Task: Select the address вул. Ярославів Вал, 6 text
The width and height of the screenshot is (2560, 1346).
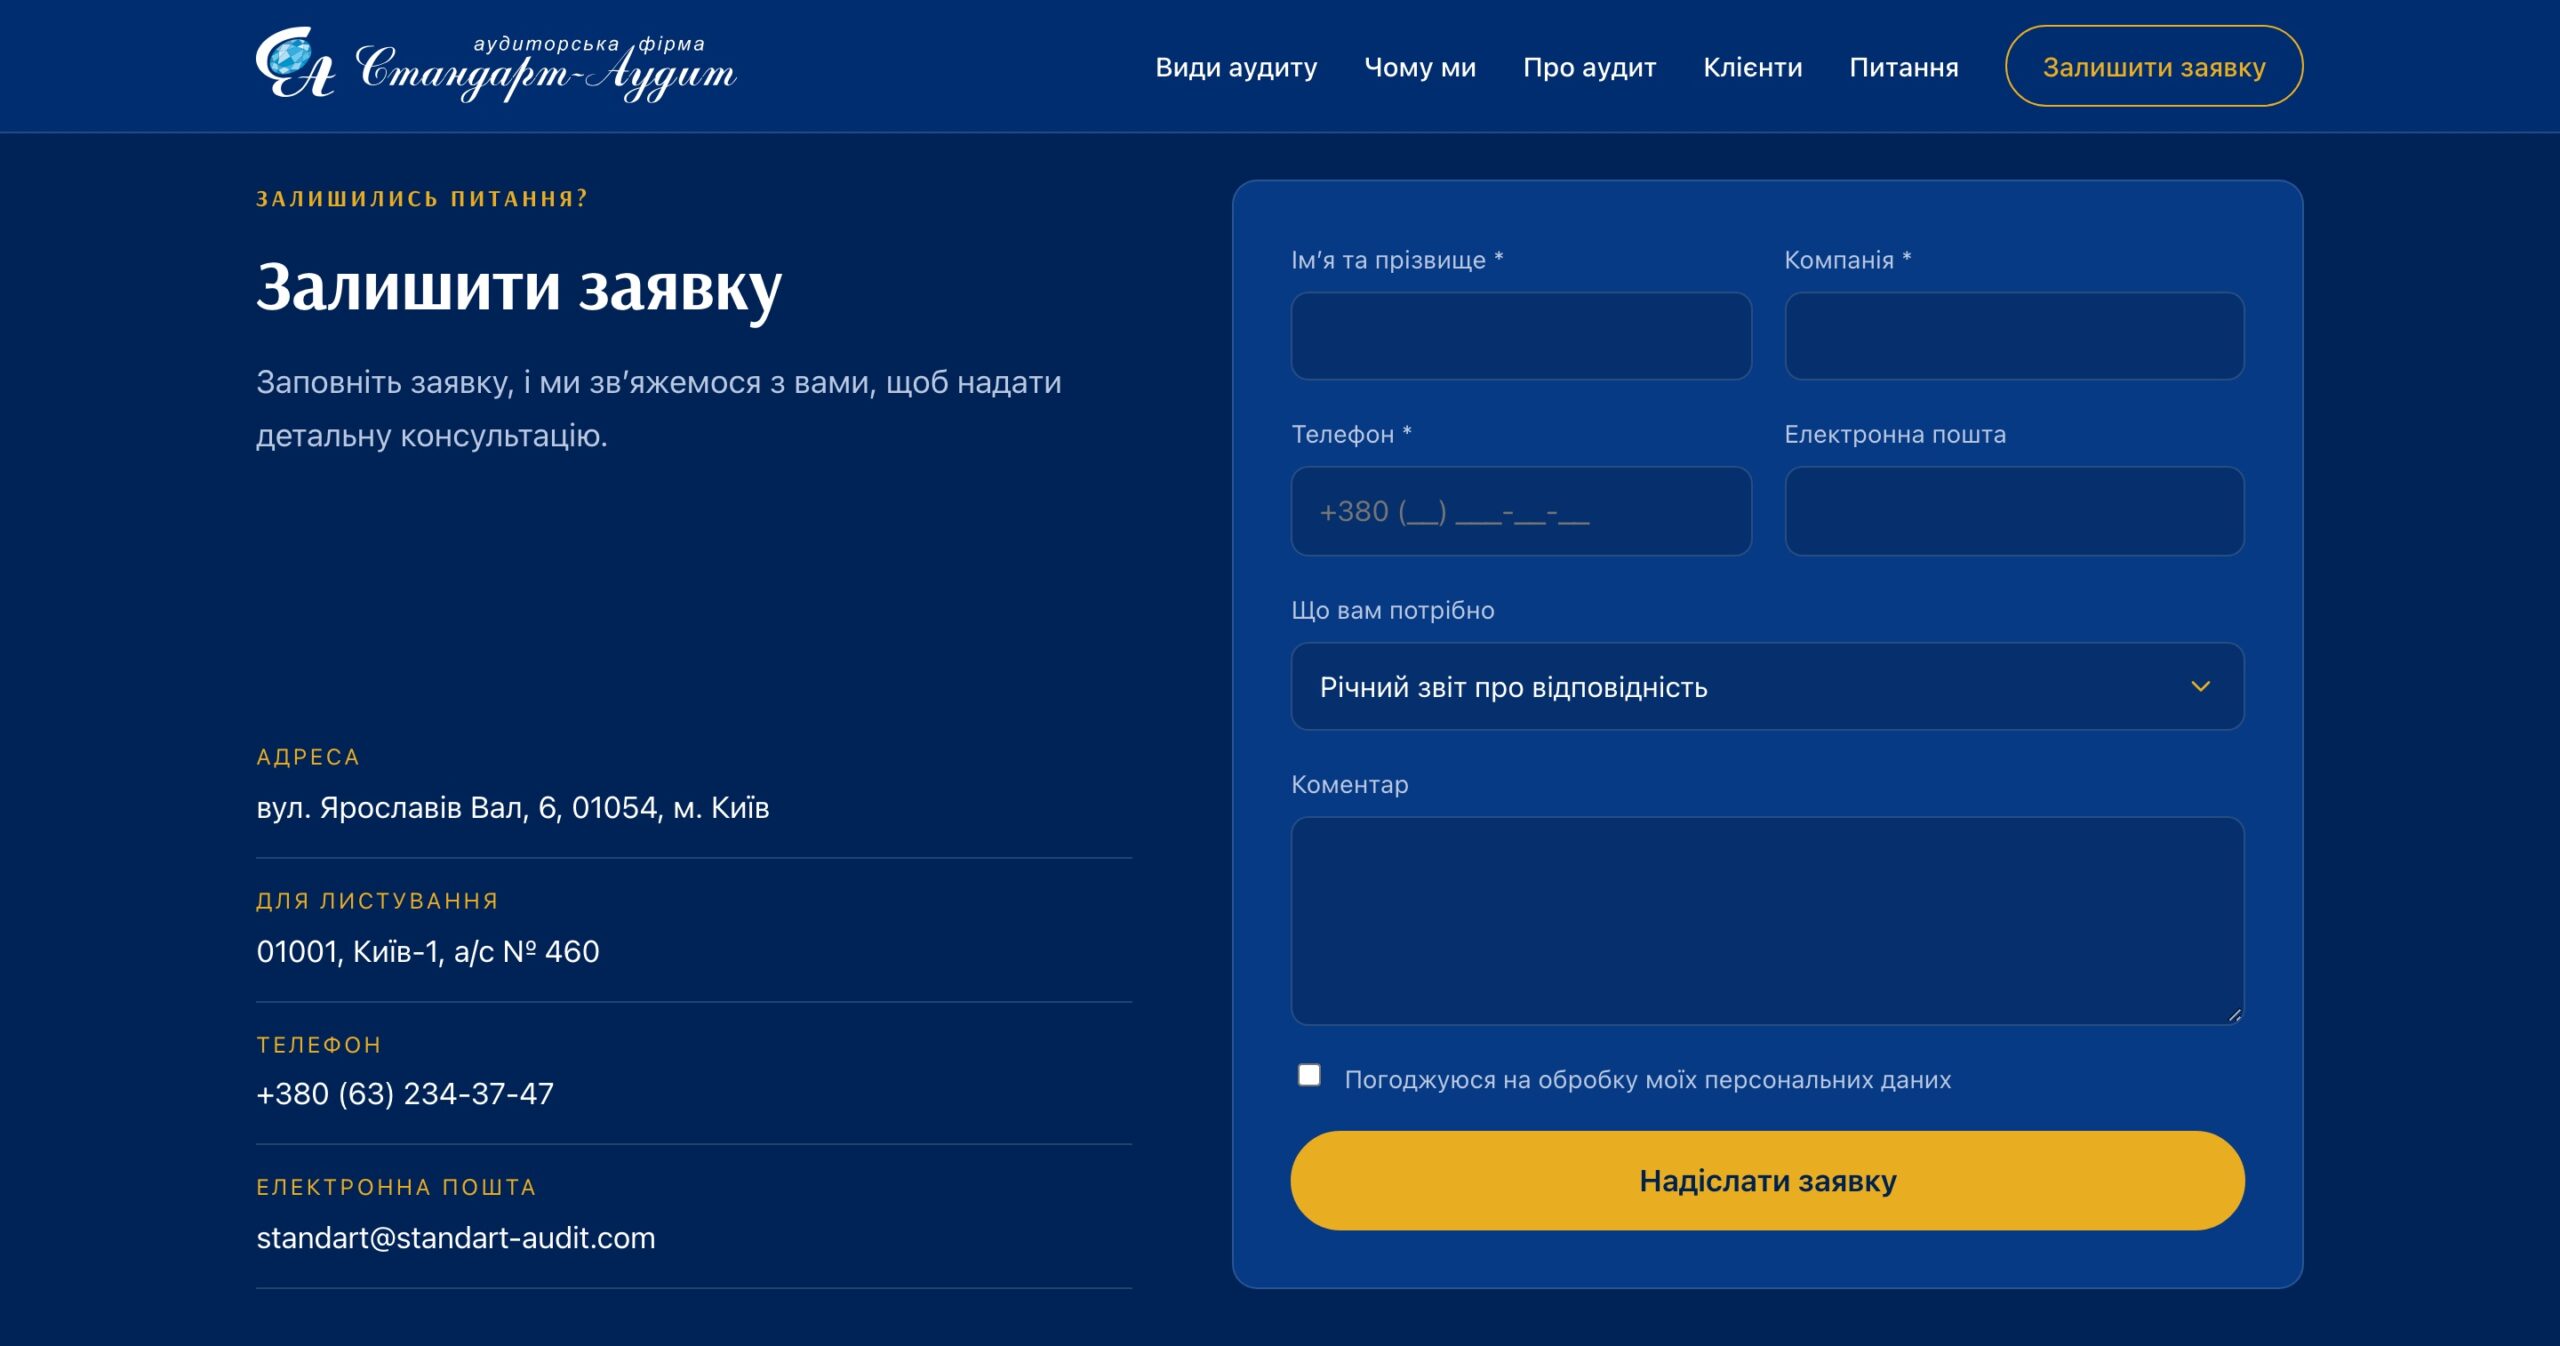Action: [x=512, y=807]
